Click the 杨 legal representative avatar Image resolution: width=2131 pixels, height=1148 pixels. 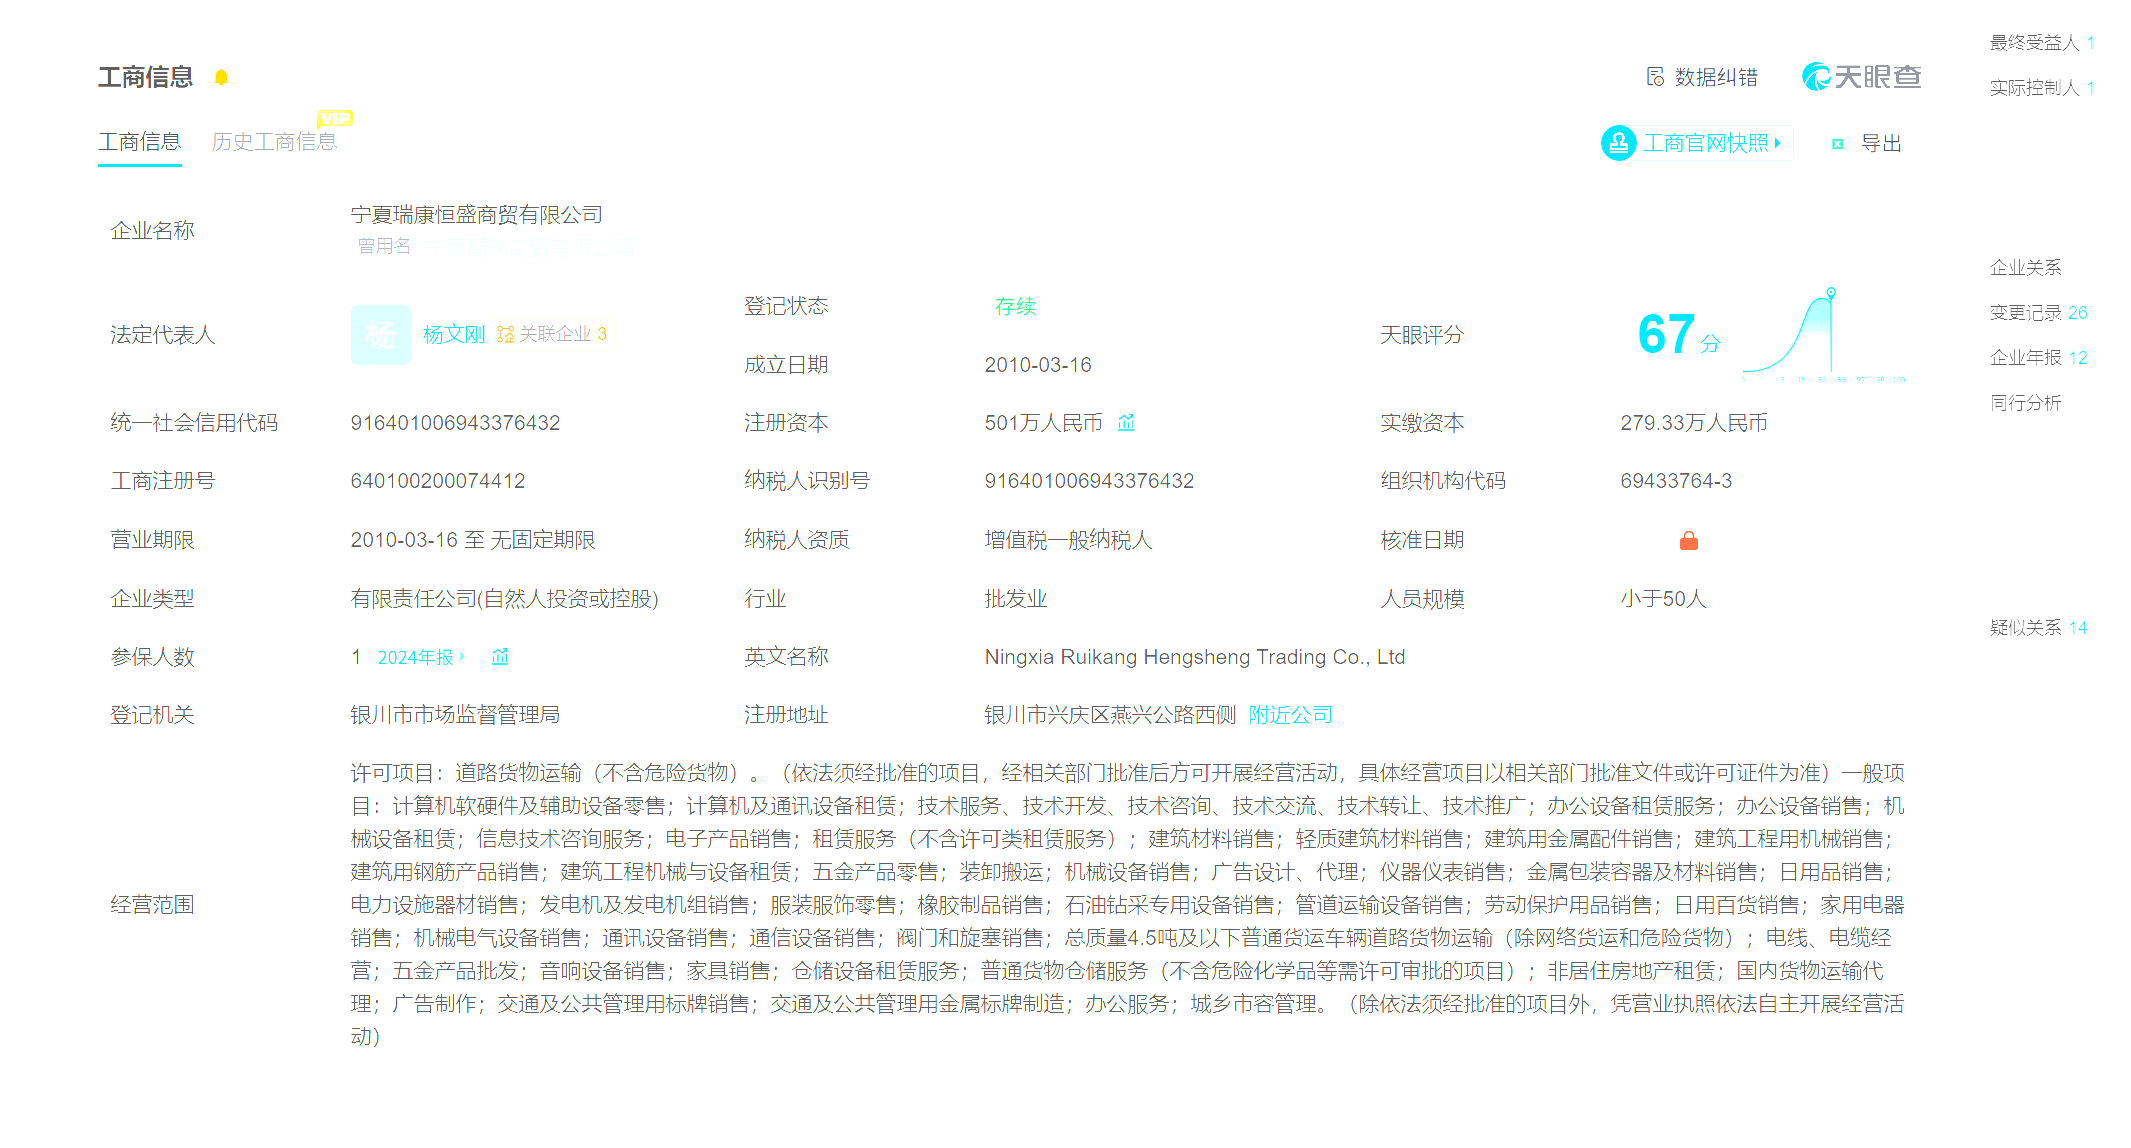[380, 335]
